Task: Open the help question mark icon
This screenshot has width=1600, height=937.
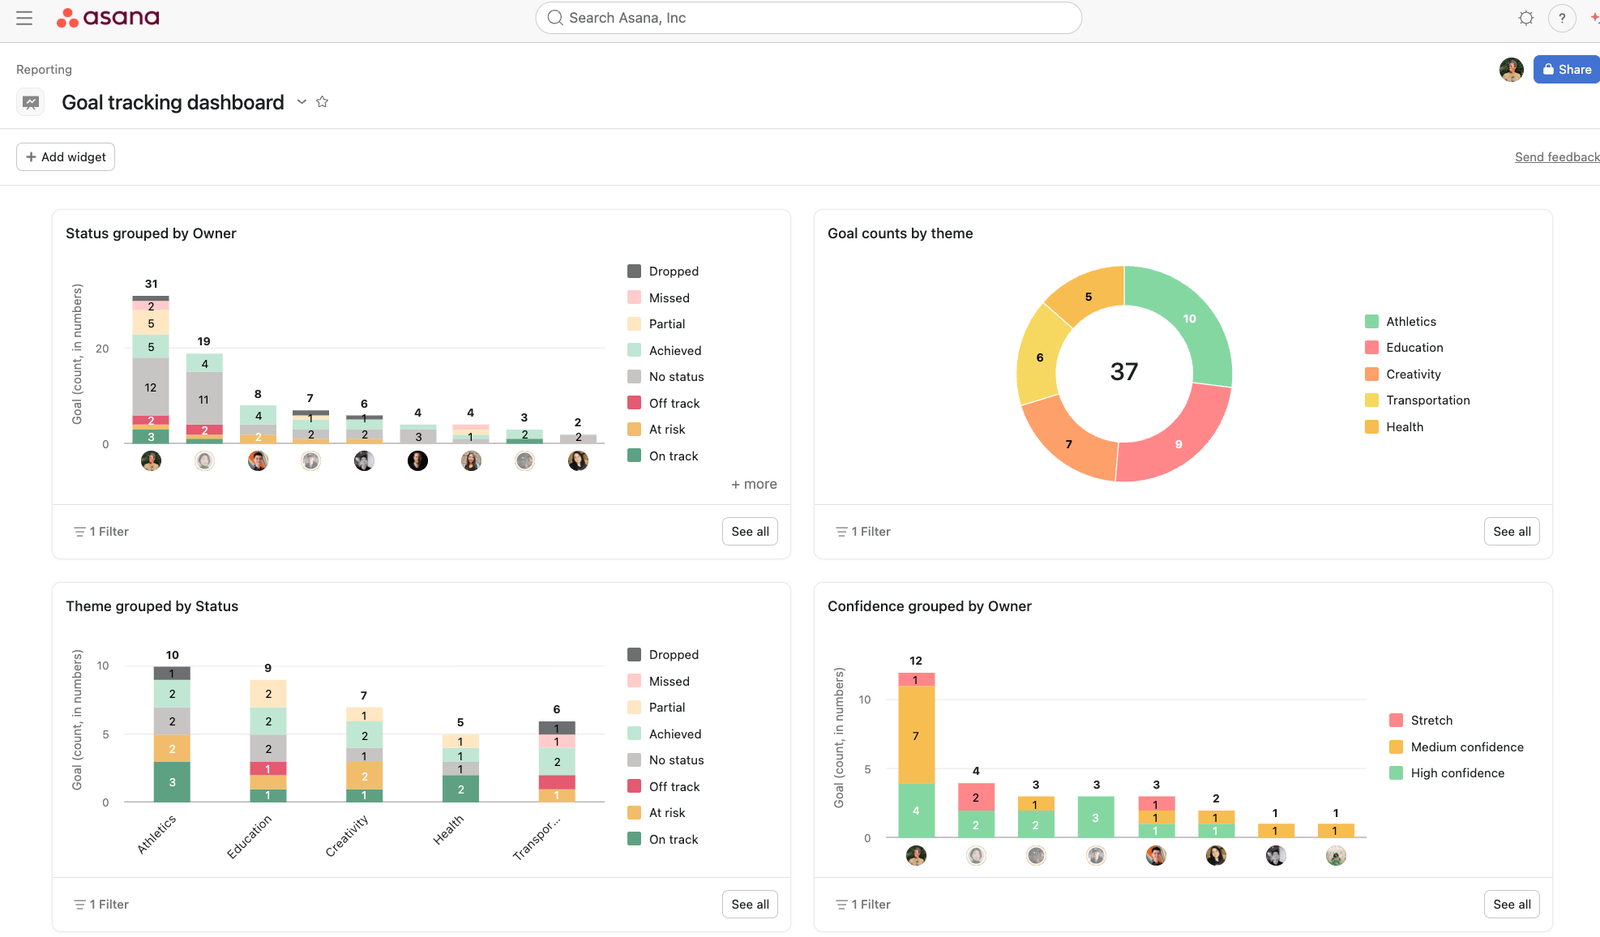Action: 1561,18
